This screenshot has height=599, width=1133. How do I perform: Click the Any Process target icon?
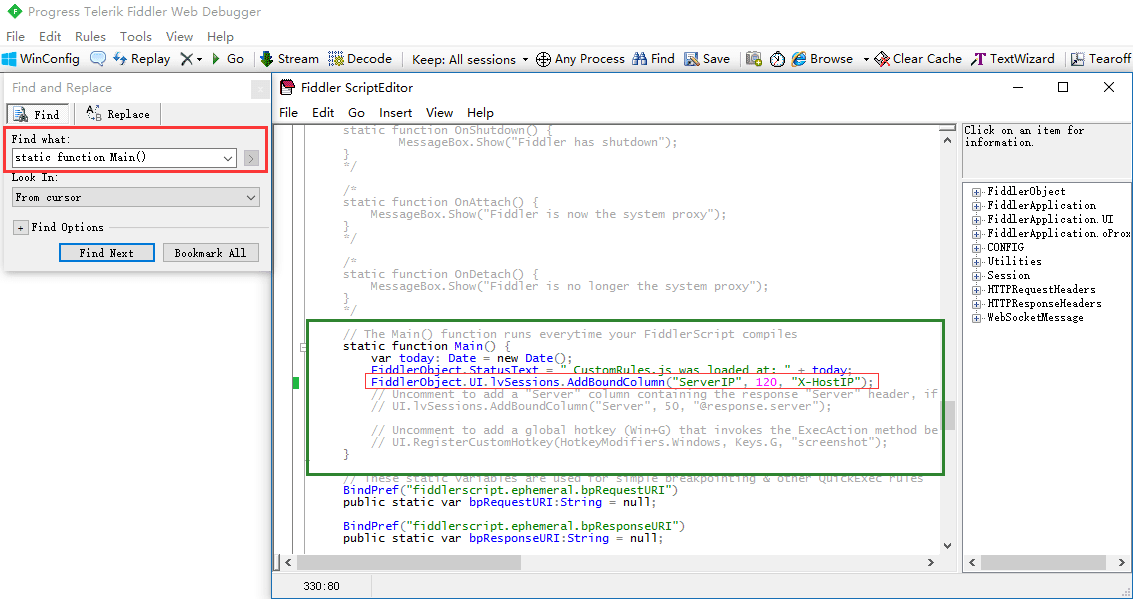pos(543,59)
